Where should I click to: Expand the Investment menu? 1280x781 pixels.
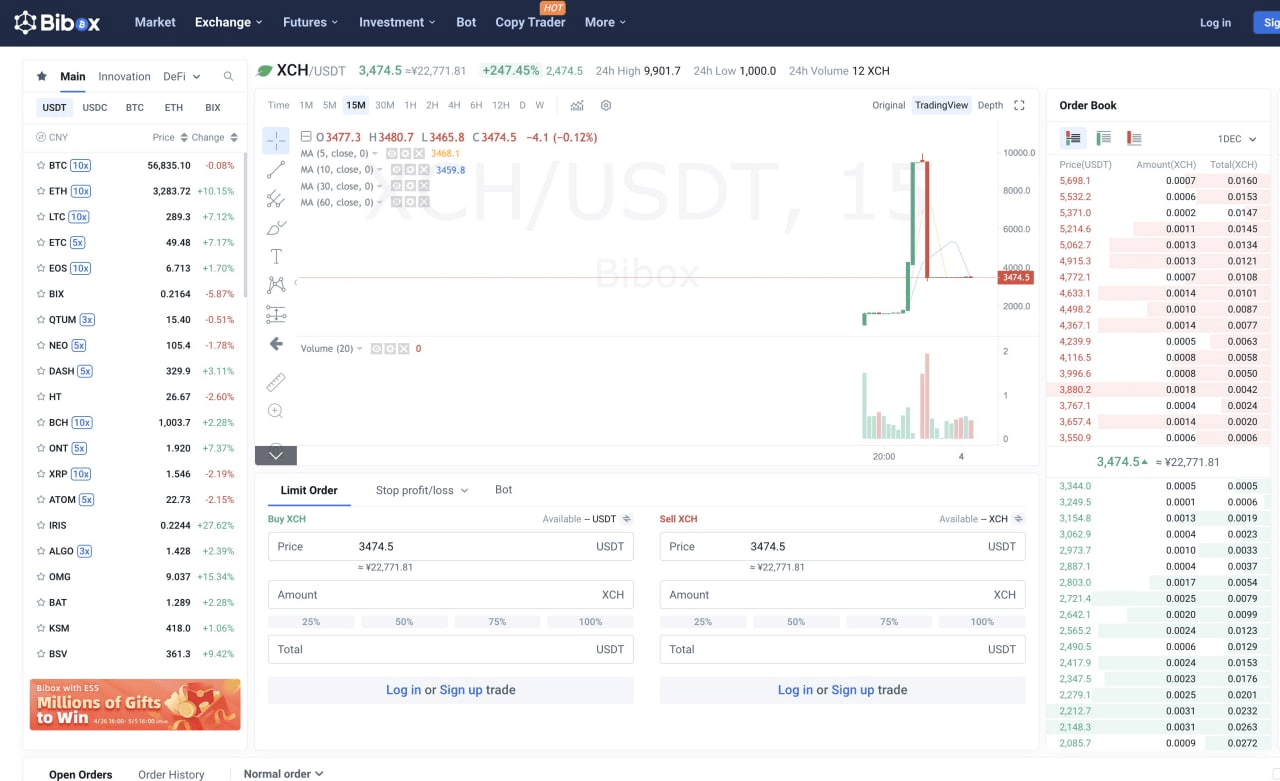click(x=398, y=22)
